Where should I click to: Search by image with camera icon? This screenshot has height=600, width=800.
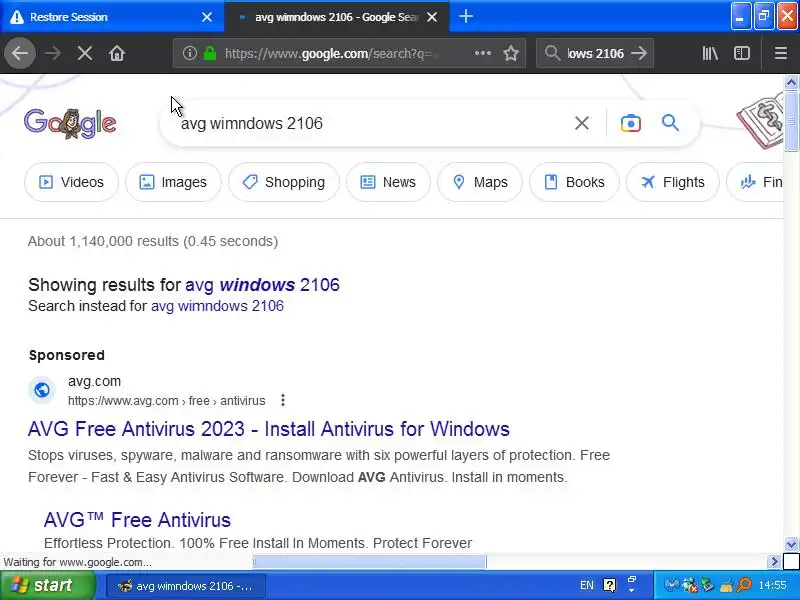[631, 123]
